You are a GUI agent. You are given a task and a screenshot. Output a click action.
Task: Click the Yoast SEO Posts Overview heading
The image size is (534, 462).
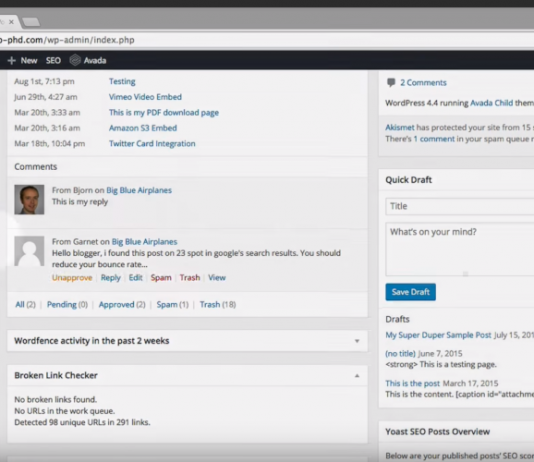[x=437, y=432]
